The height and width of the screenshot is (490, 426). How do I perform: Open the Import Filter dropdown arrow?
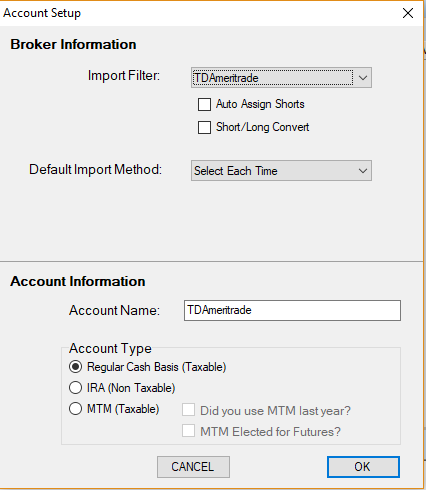pos(363,78)
